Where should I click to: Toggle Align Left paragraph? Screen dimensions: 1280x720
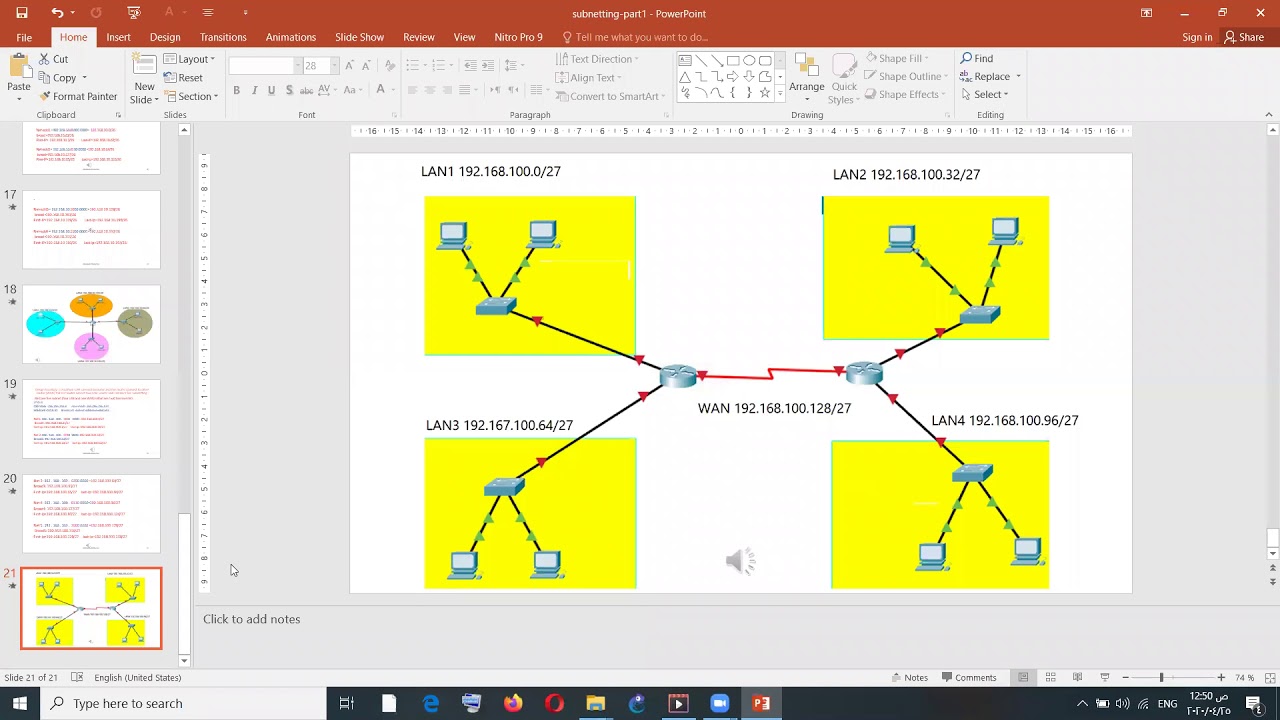(x=412, y=90)
